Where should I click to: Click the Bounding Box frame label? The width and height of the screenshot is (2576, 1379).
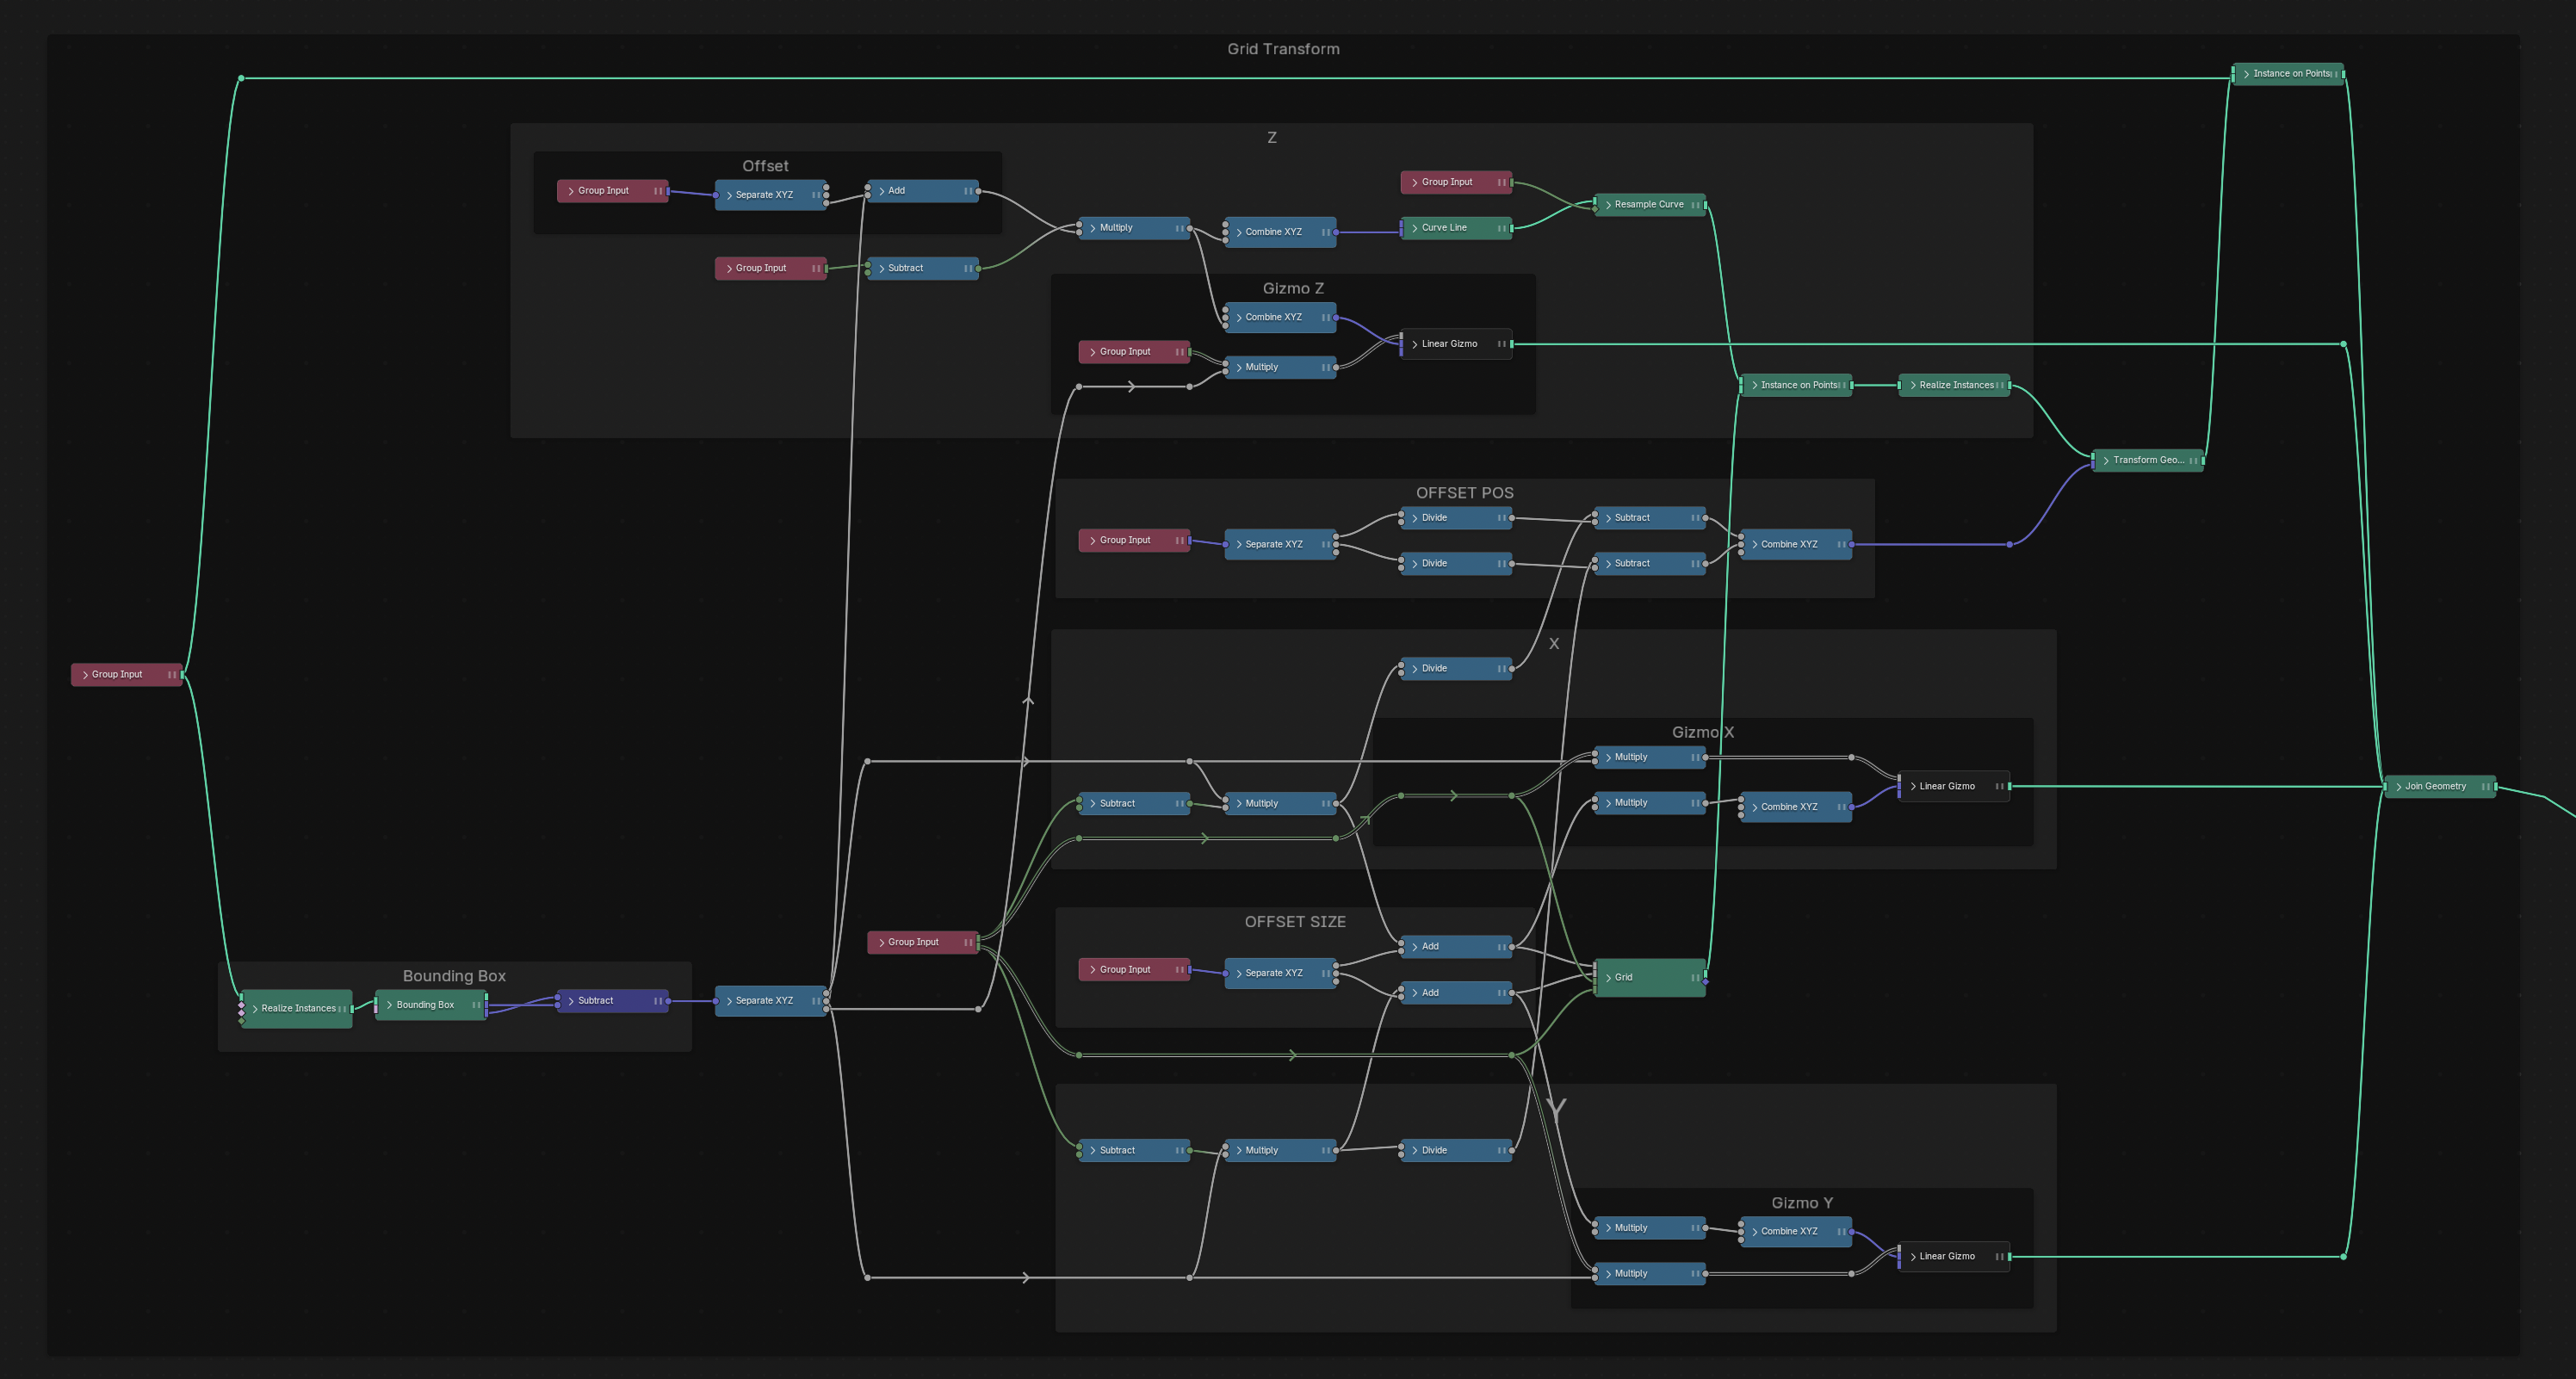[x=454, y=976]
